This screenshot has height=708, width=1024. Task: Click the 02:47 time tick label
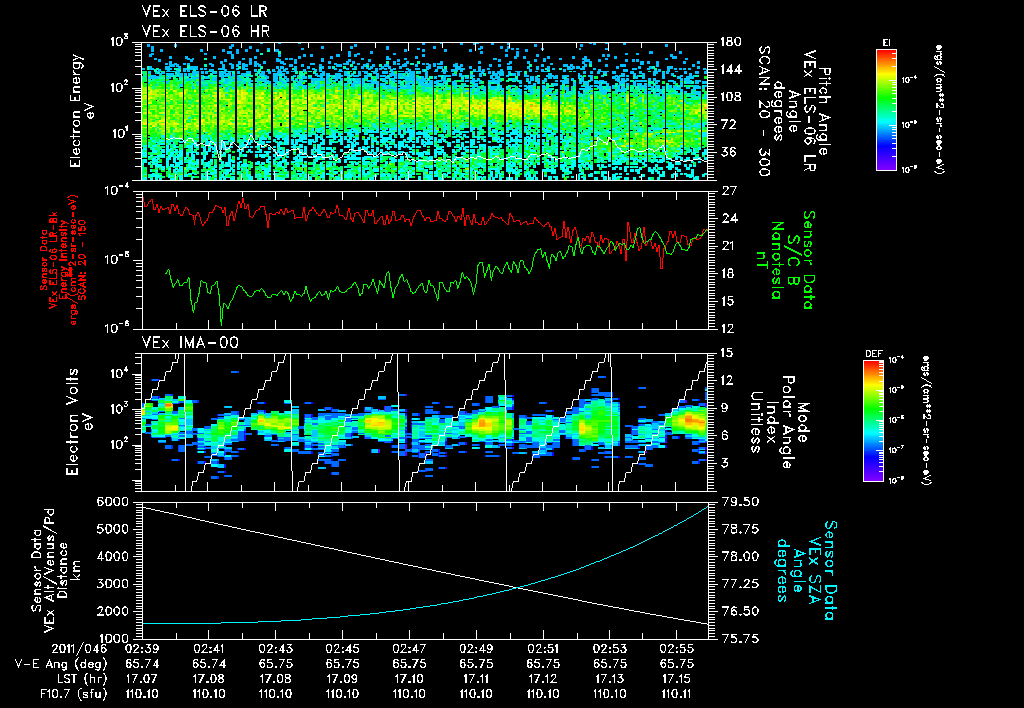point(409,648)
